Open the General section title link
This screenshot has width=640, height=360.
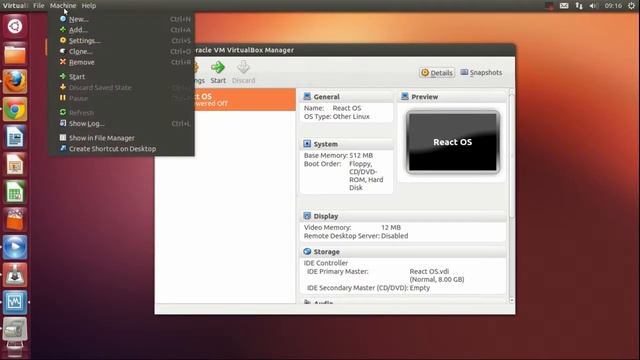[327, 97]
